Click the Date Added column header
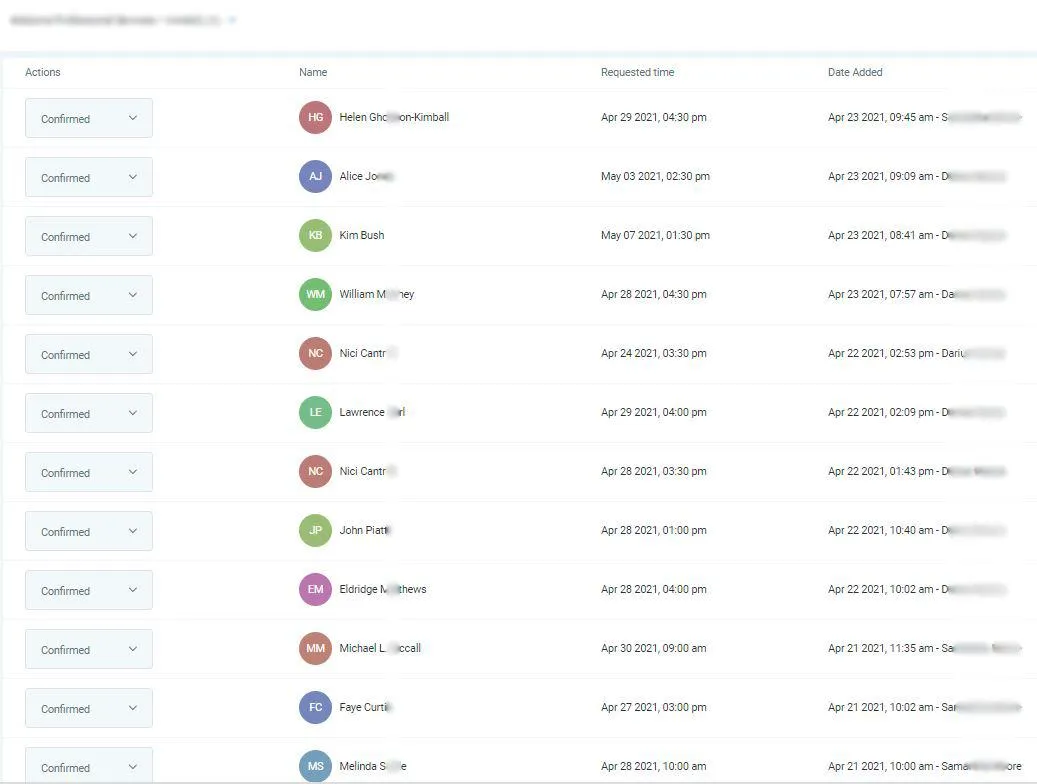Viewport: 1037px width, 784px height. (855, 72)
